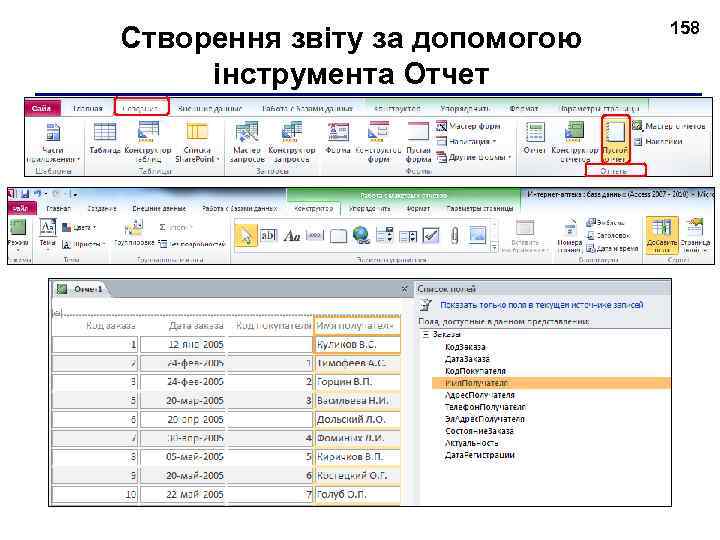
Task: Create Пустая форма
Action: (x=418, y=141)
